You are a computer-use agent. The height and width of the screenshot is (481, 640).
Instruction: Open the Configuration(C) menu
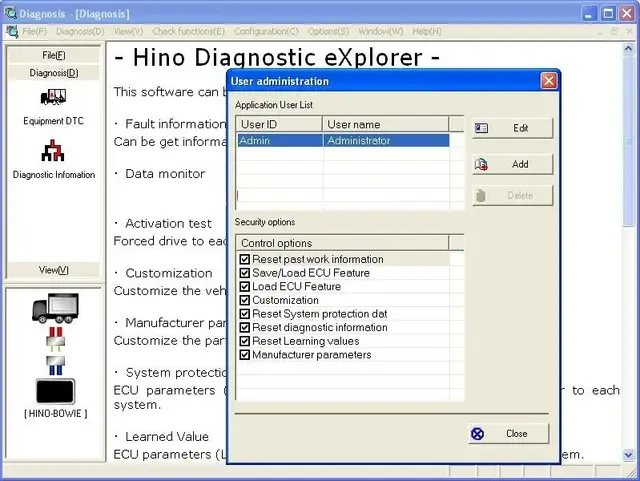(266, 31)
